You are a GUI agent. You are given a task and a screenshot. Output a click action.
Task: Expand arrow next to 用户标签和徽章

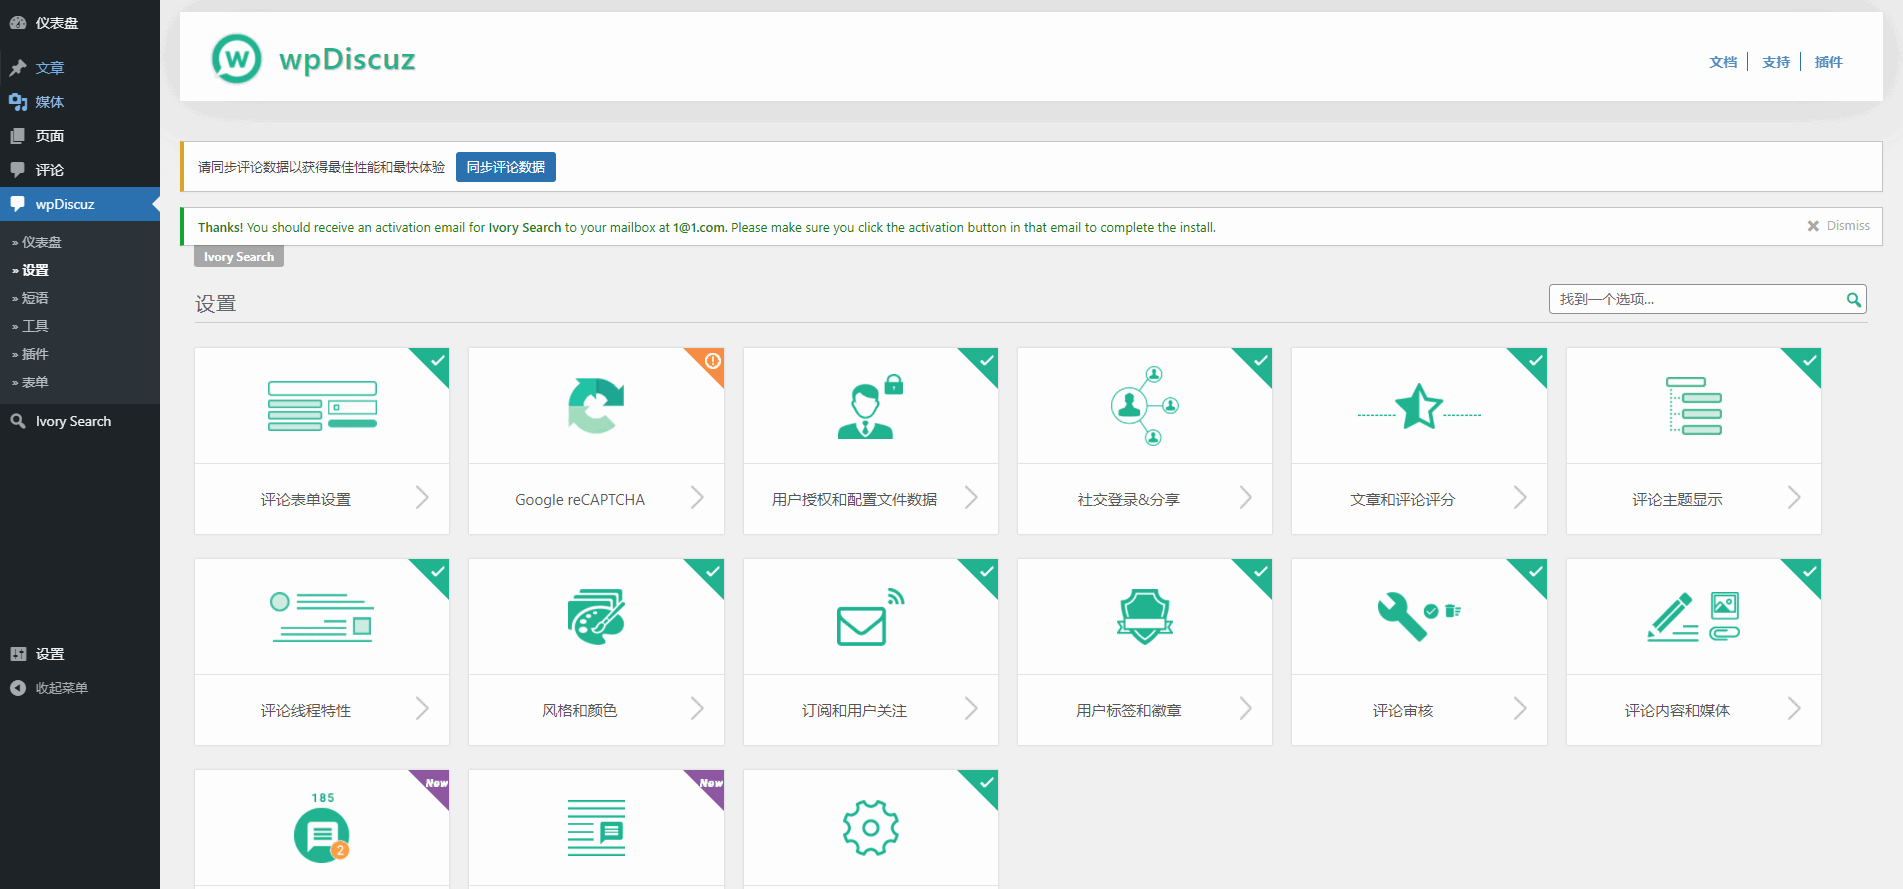point(1245,709)
